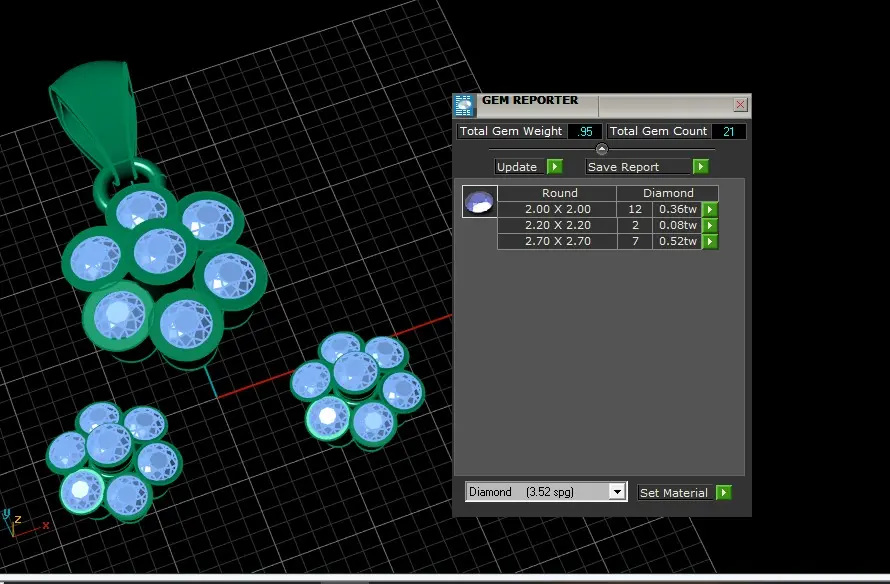Click the 0.08tw weight cell

point(677,225)
